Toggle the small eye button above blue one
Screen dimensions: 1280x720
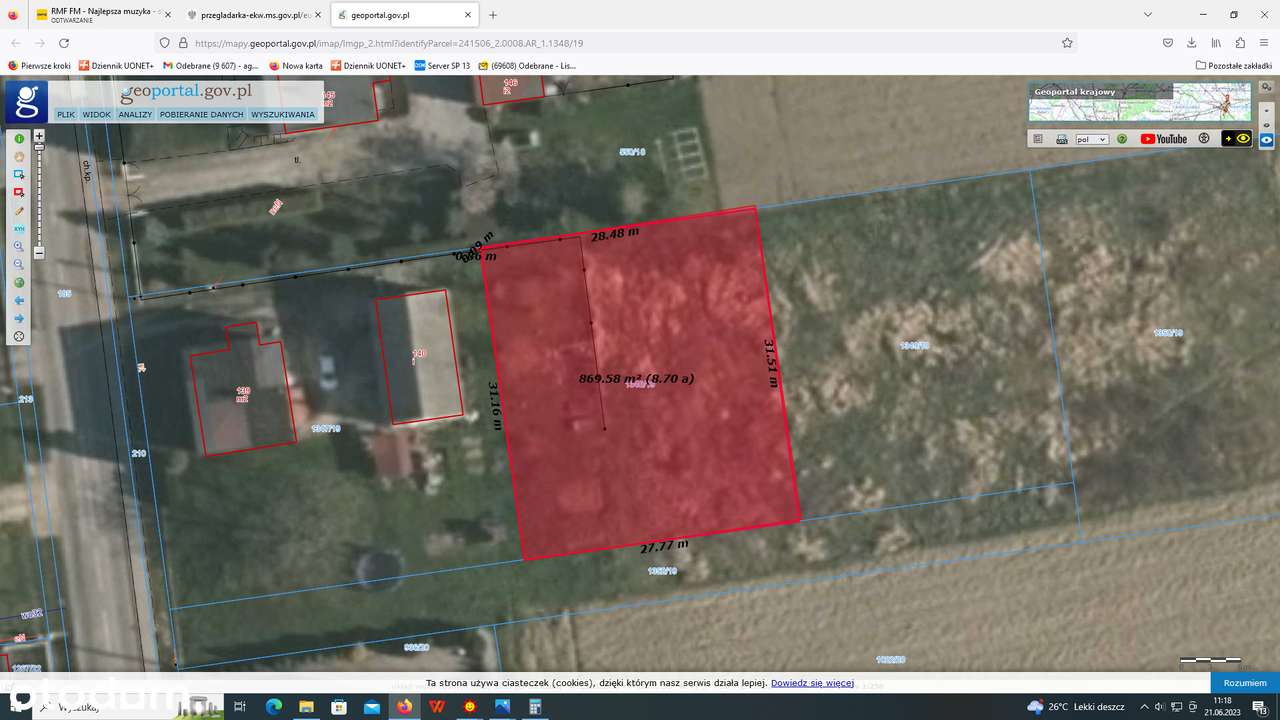click(1267, 124)
